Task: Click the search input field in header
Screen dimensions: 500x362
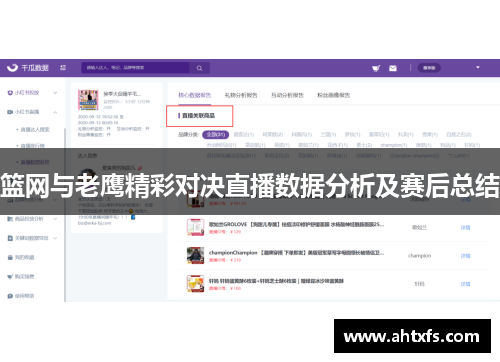Action: point(135,68)
